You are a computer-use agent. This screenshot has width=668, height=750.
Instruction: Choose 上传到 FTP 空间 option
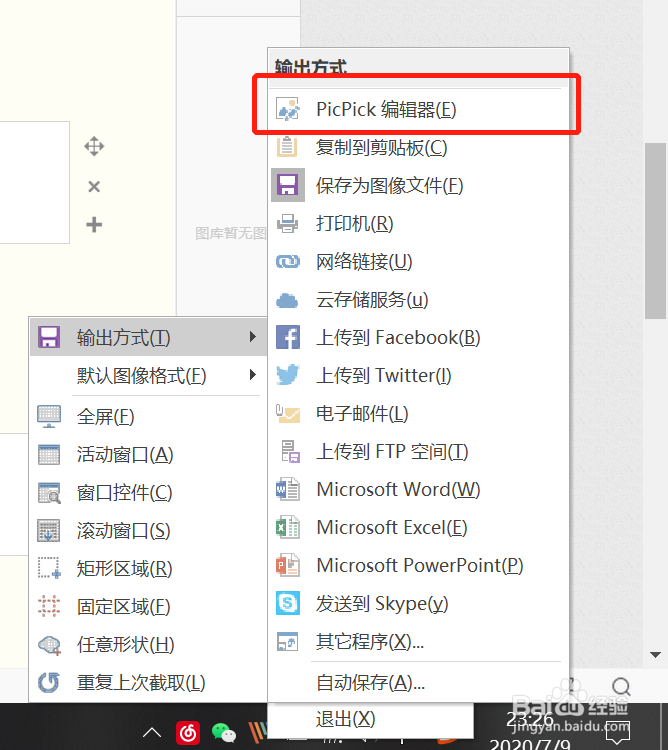click(x=418, y=452)
